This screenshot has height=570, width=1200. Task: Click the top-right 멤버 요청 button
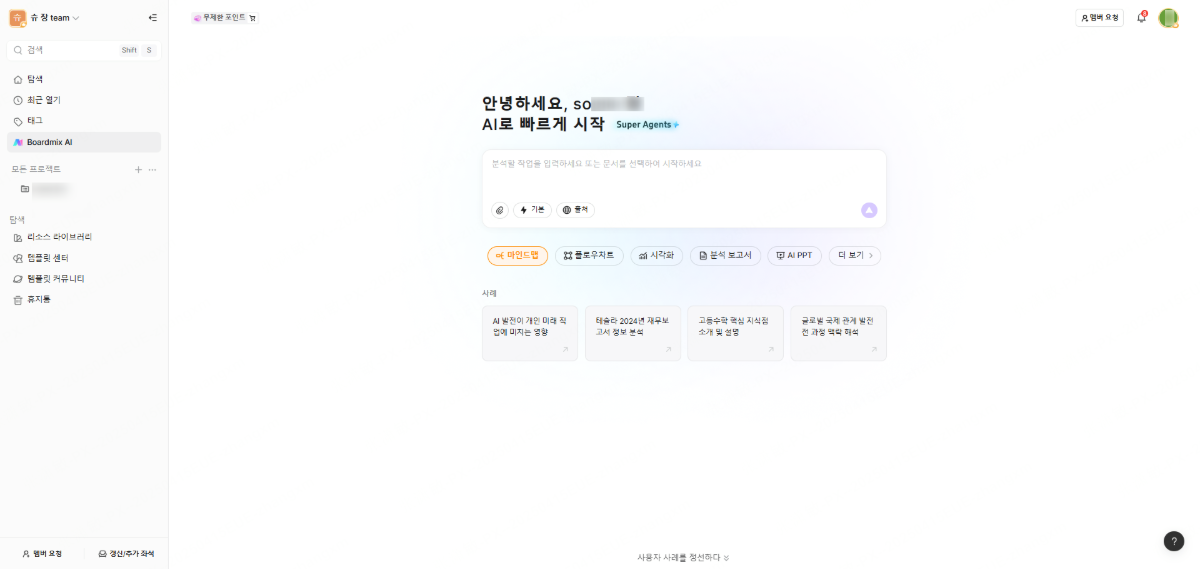1099,17
